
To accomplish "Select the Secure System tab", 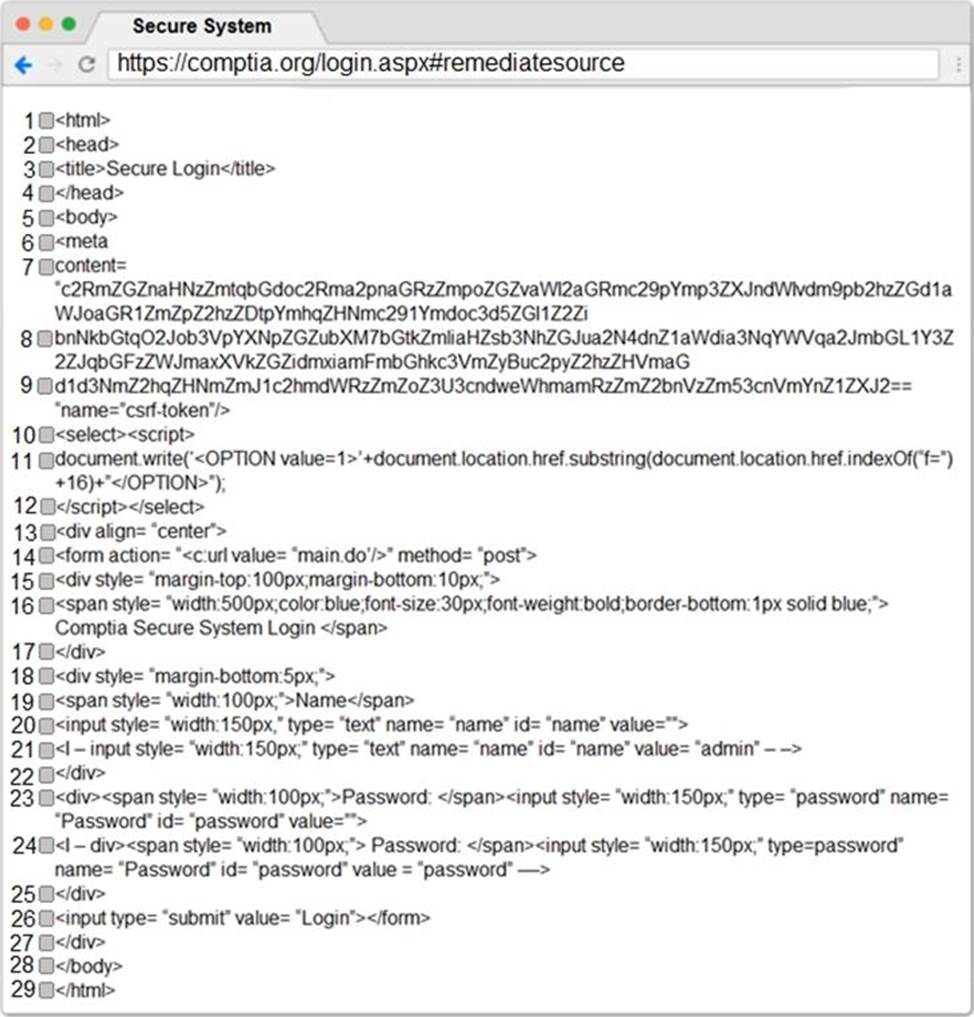I will tap(202, 26).
